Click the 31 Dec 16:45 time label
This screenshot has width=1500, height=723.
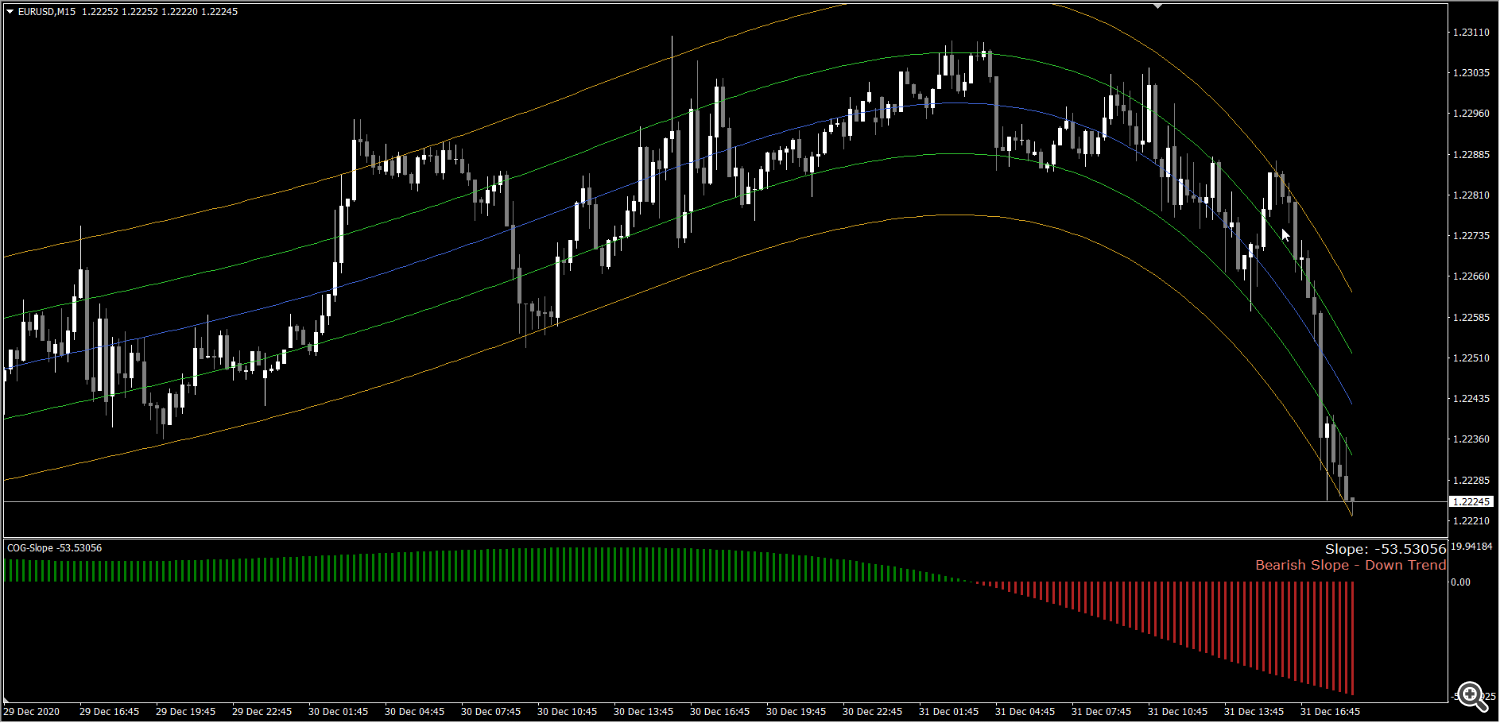pos(1330,713)
